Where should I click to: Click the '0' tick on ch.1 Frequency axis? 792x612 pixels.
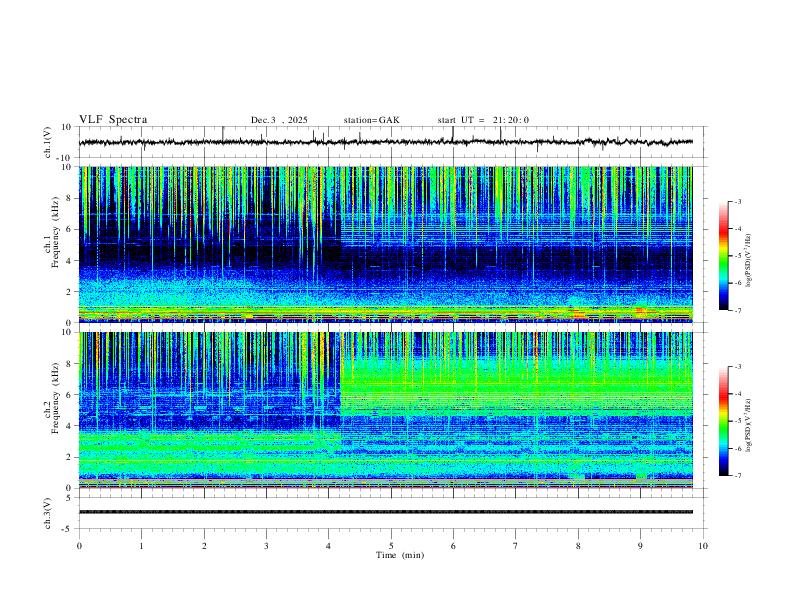point(70,323)
